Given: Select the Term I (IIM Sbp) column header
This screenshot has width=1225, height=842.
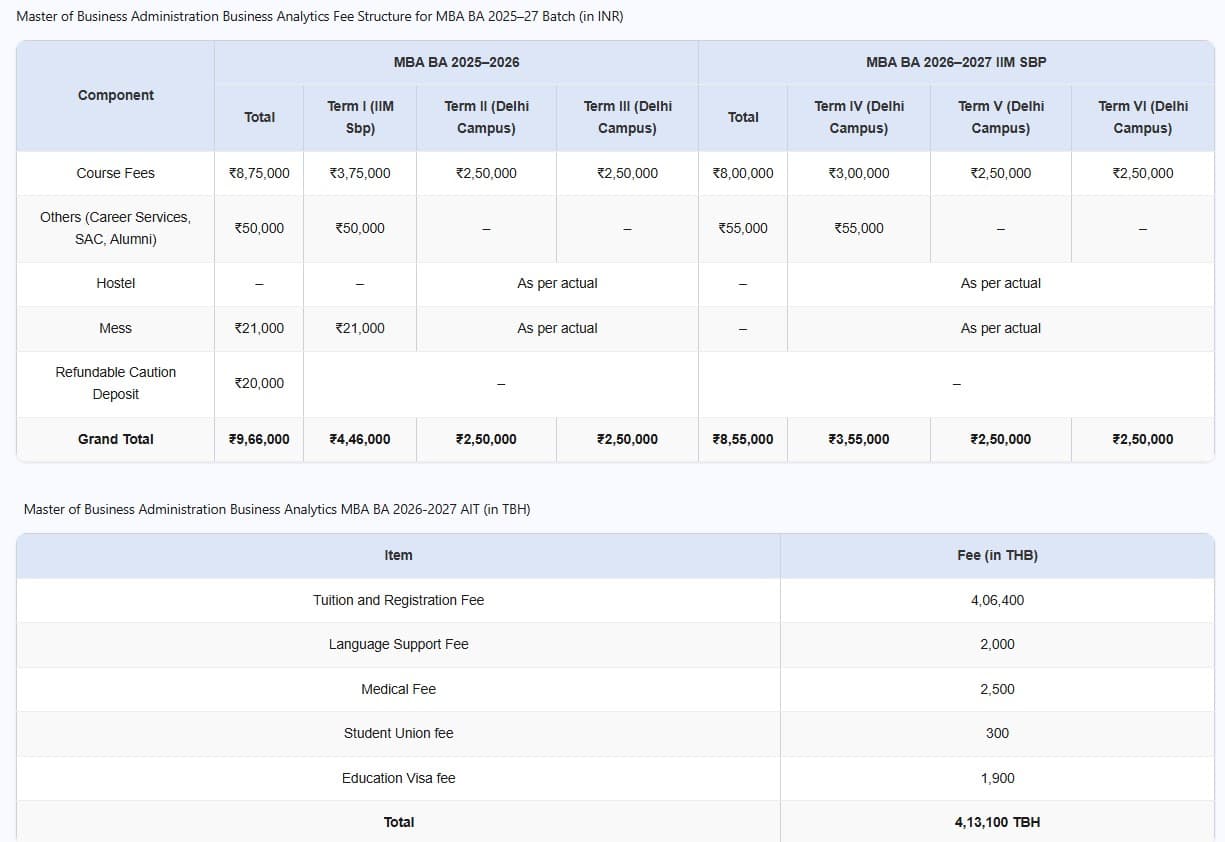Looking at the screenshot, I should point(360,117).
